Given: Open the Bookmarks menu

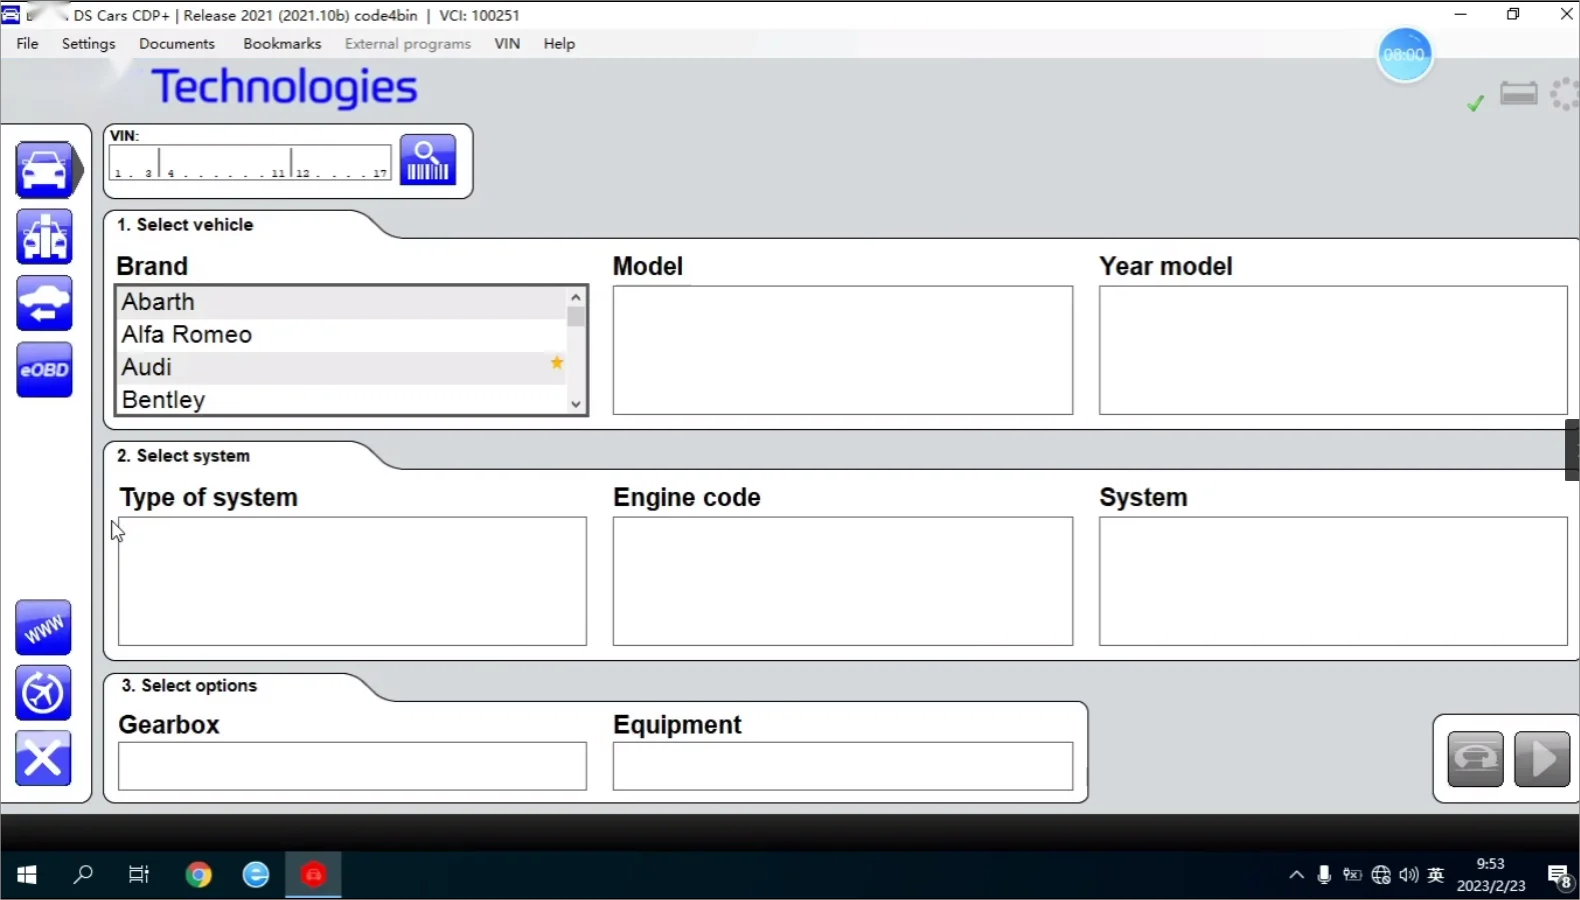Looking at the screenshot, I should [282, 44].
